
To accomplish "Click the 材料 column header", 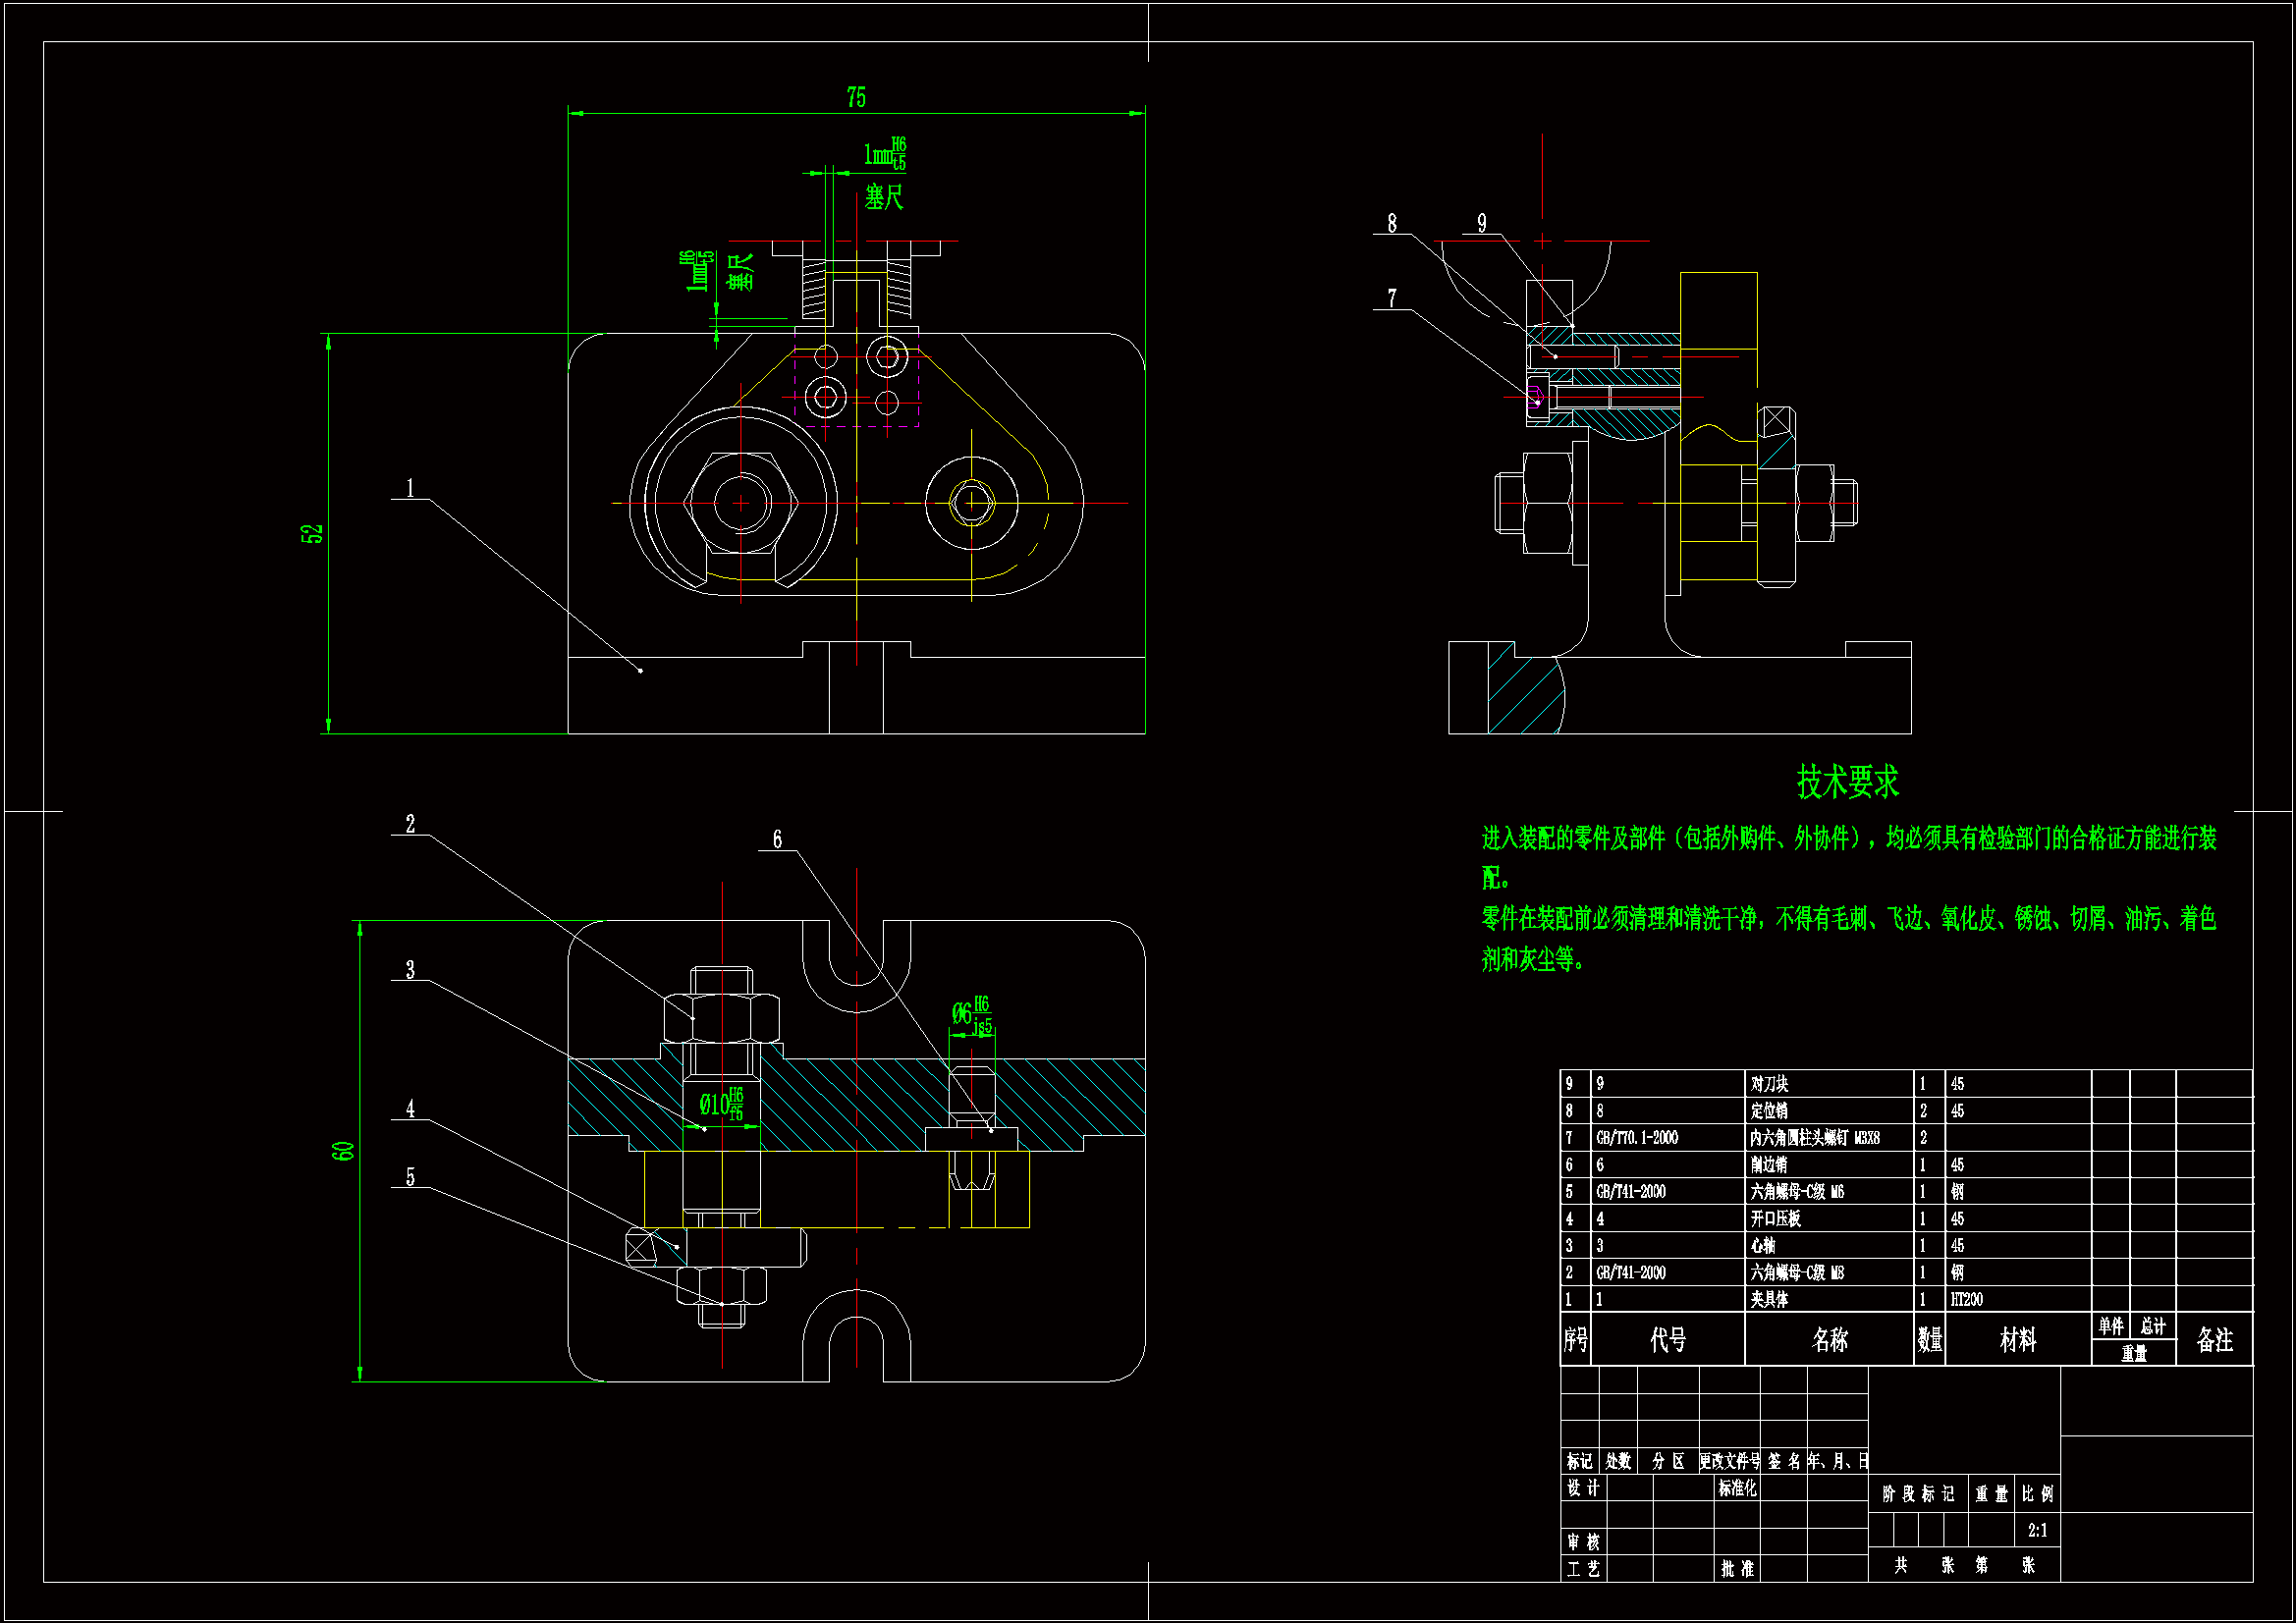I will (x=2017, y=1340).
